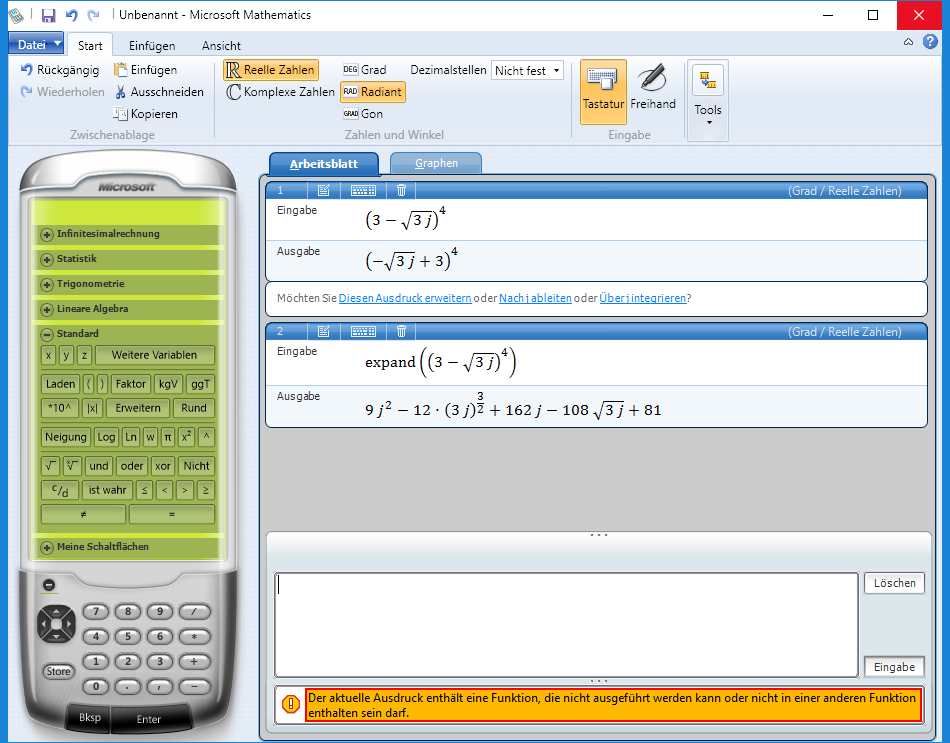Click the Ausschneiden scissors command

(159, 92)
